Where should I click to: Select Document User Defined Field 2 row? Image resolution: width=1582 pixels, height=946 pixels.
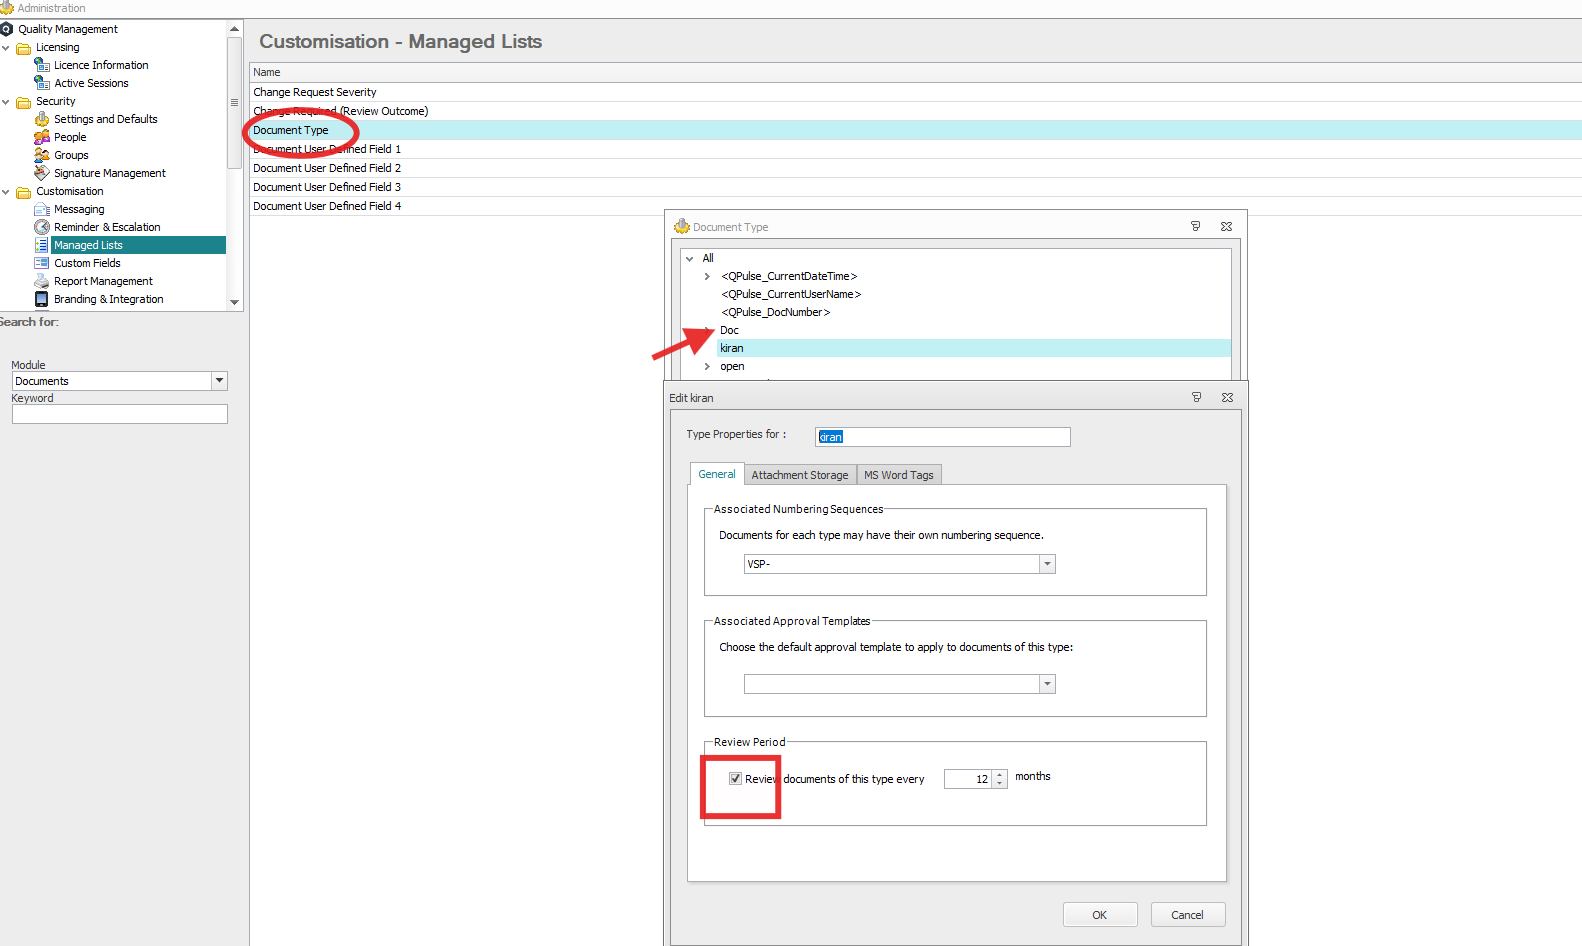pos(915,168)
